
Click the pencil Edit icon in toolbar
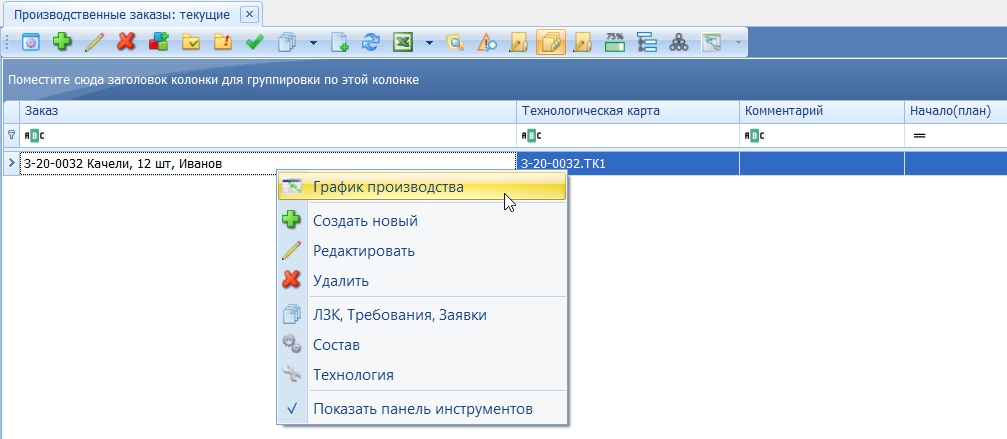pyautogui.click(x=94, y=43)
